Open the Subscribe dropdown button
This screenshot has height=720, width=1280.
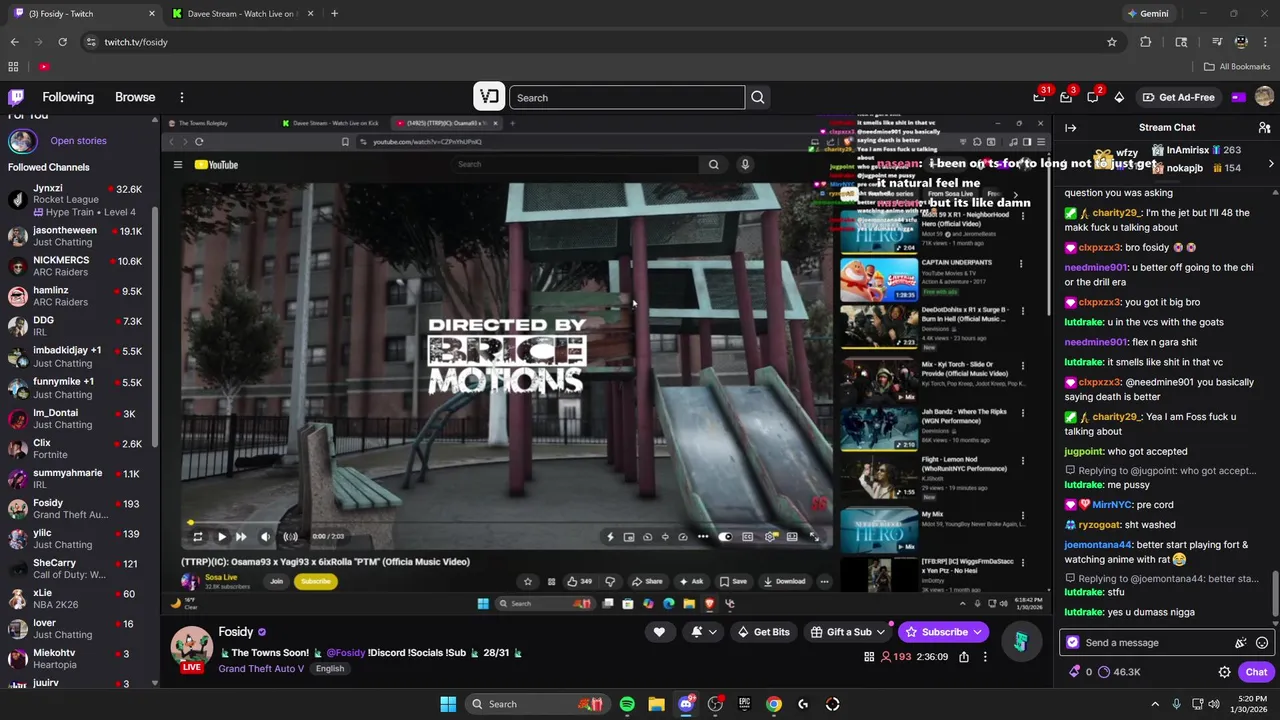(944, 632)
